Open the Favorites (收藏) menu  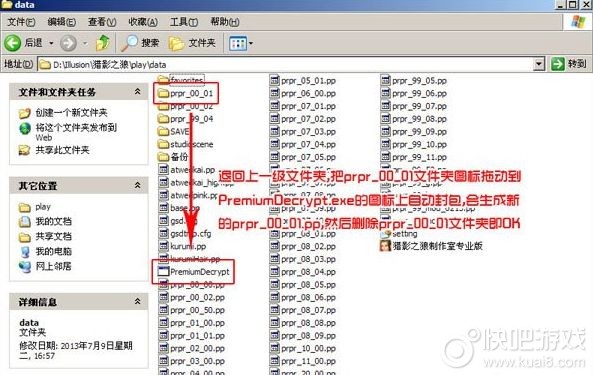pyautogui.click(x=143, y=22)
